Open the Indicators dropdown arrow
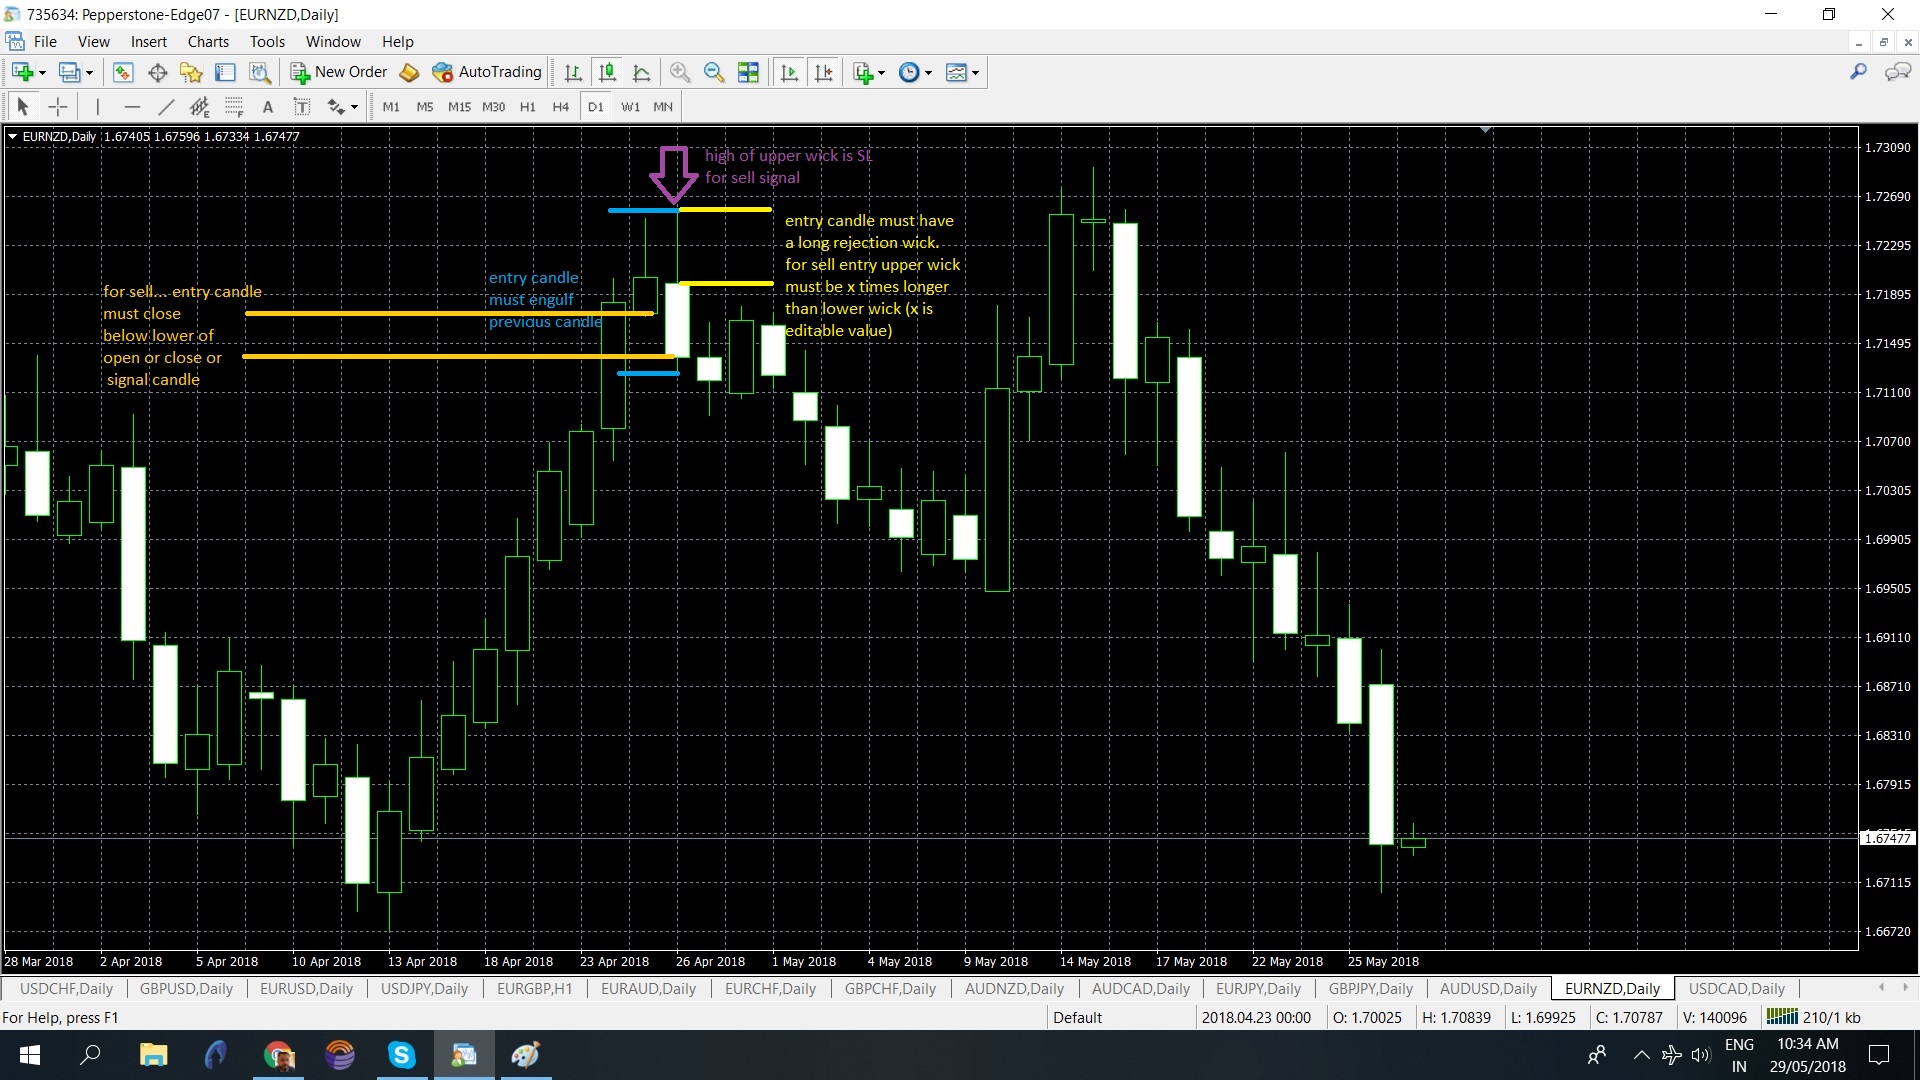Screen dimensions: 1920x1080 click(880, 72)
